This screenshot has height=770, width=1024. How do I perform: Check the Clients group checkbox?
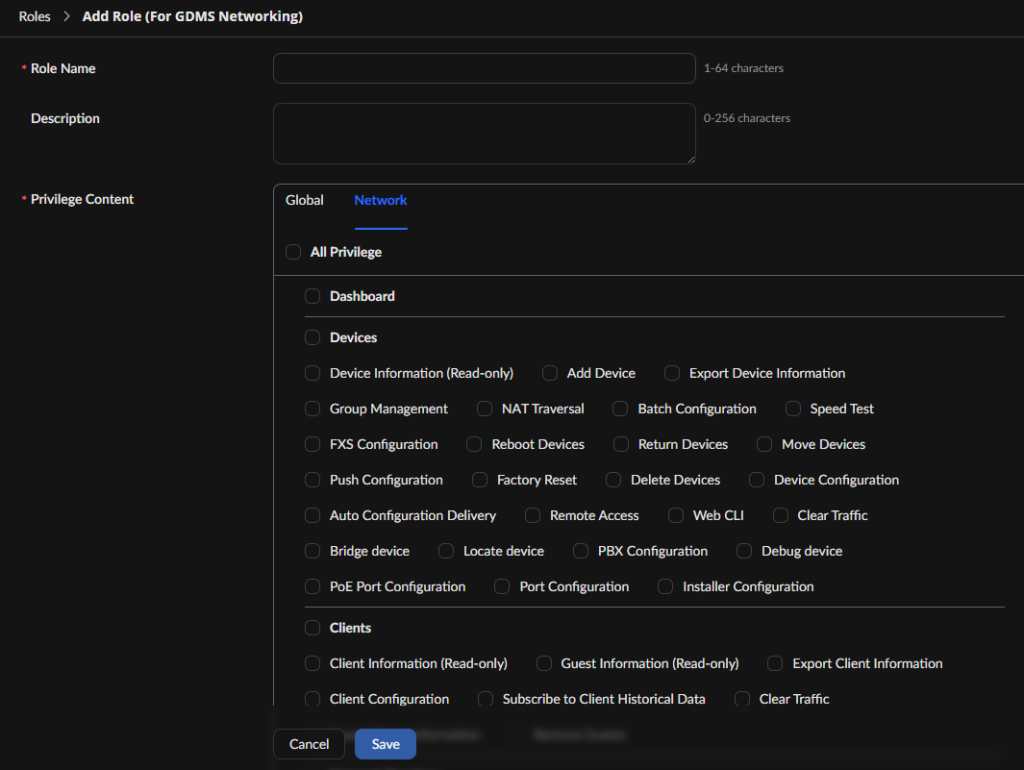[313, 628]
